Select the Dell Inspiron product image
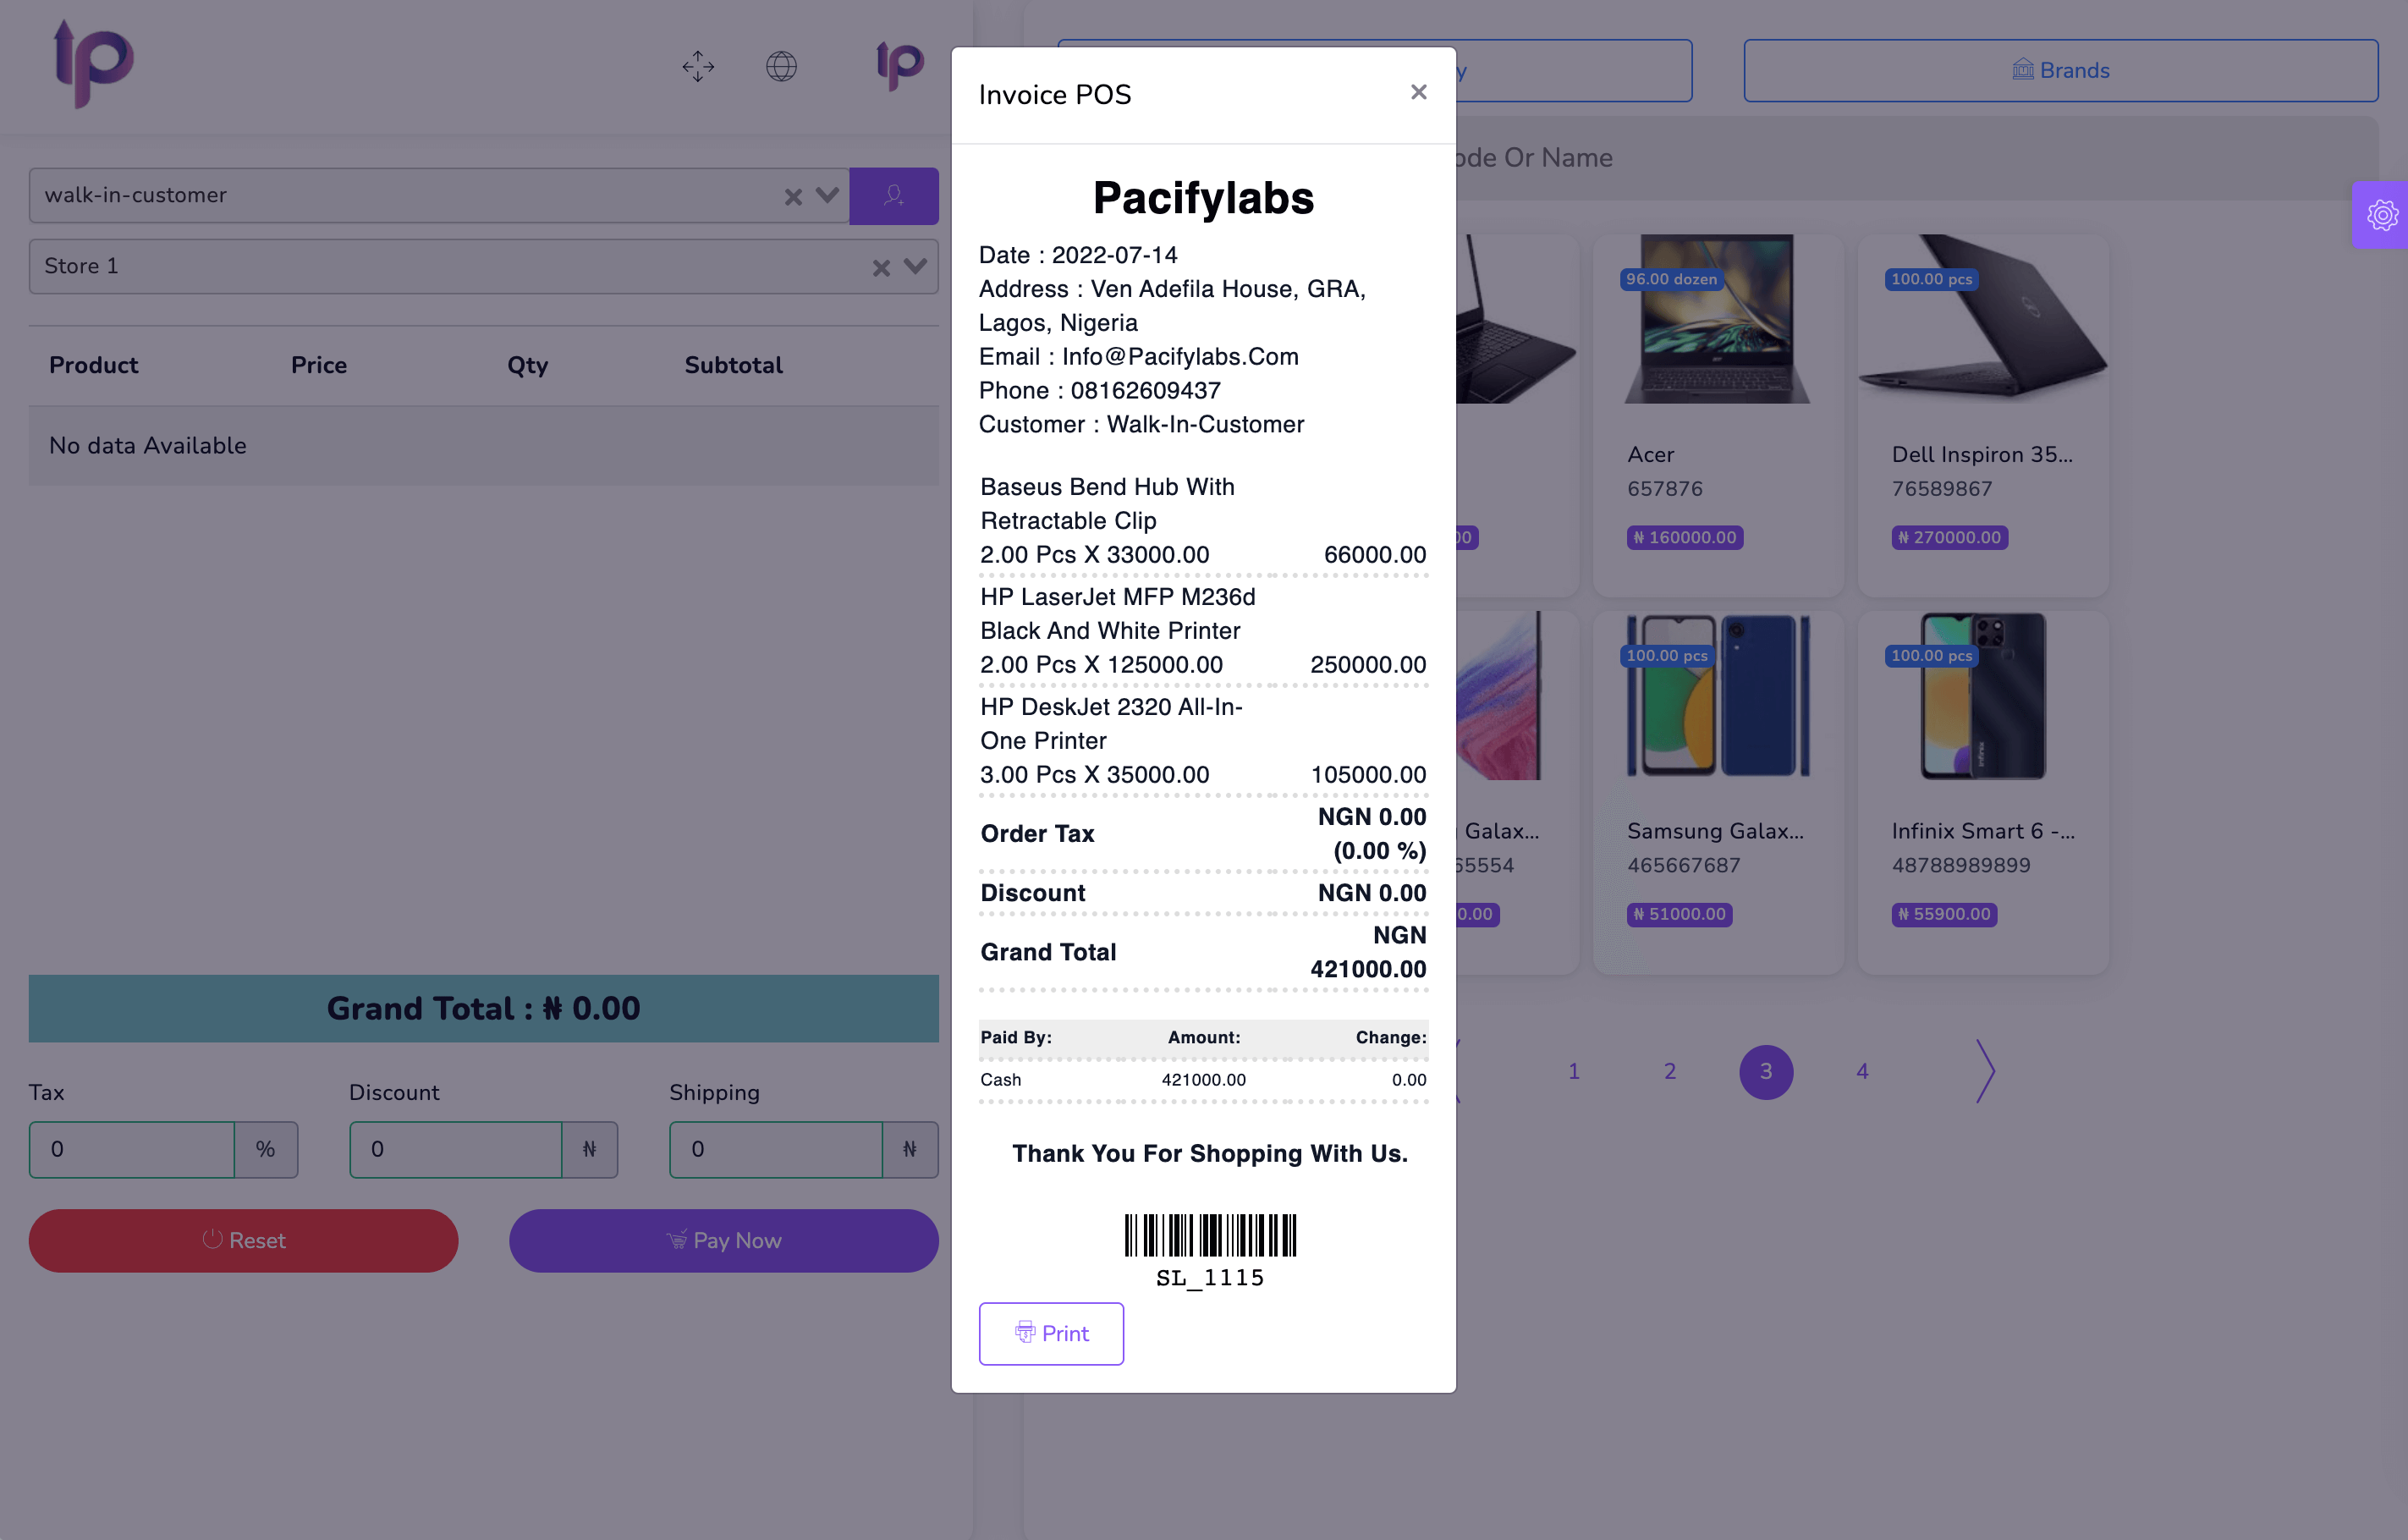Screen dimensions: 2408x1540 click(x=1983, y=319)
